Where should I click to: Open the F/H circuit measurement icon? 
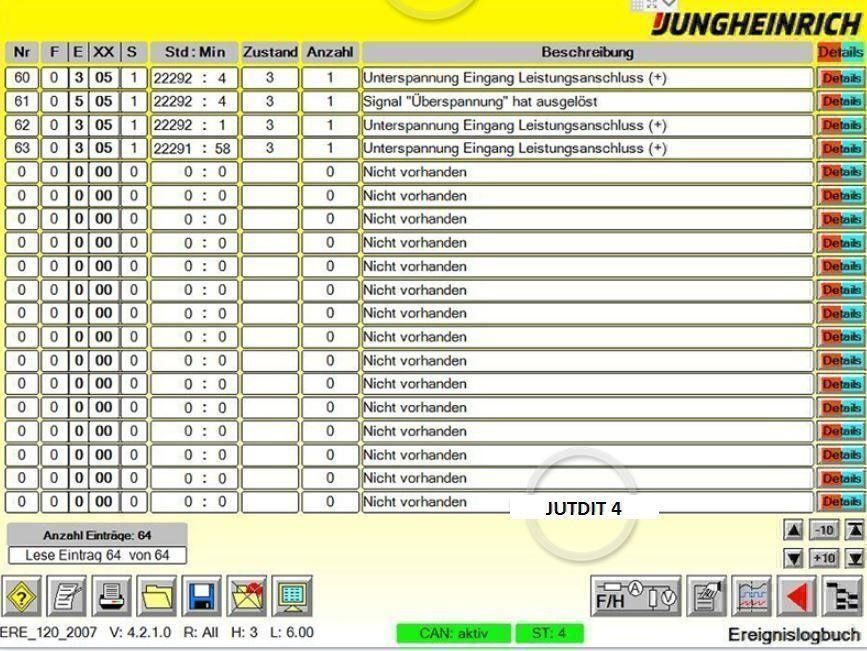point(636,597)
